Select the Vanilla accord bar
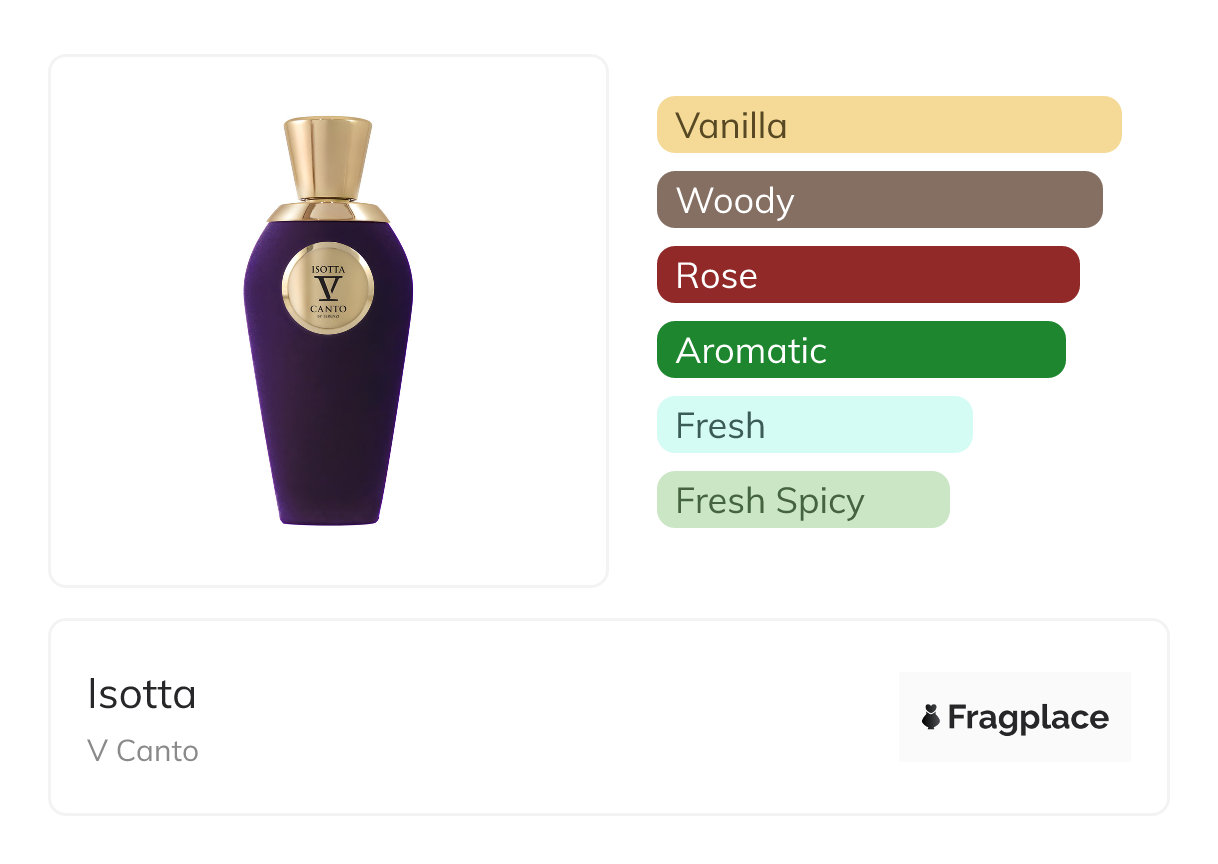 click(889, 125)
